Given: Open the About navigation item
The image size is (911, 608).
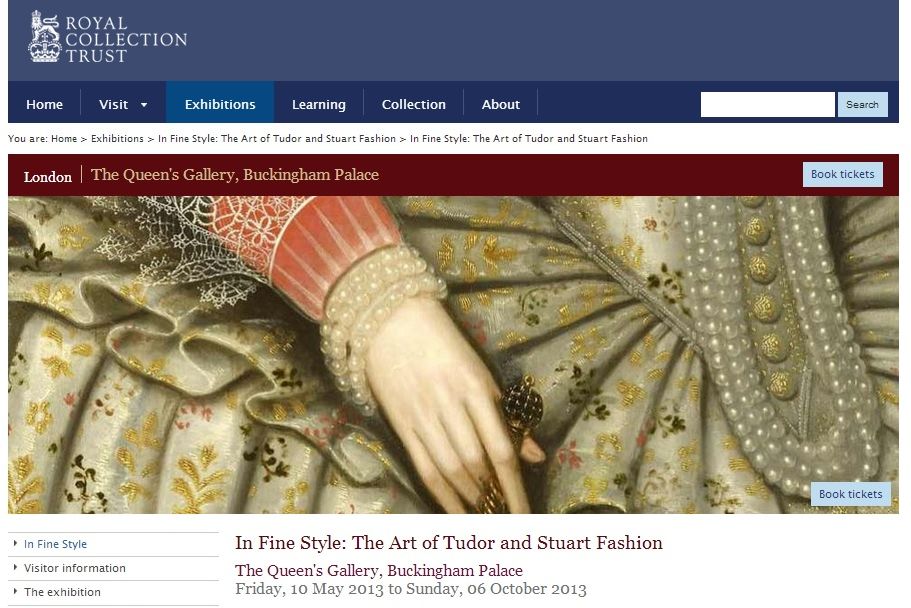Looking at the screenshot, I should pos(500,105).
